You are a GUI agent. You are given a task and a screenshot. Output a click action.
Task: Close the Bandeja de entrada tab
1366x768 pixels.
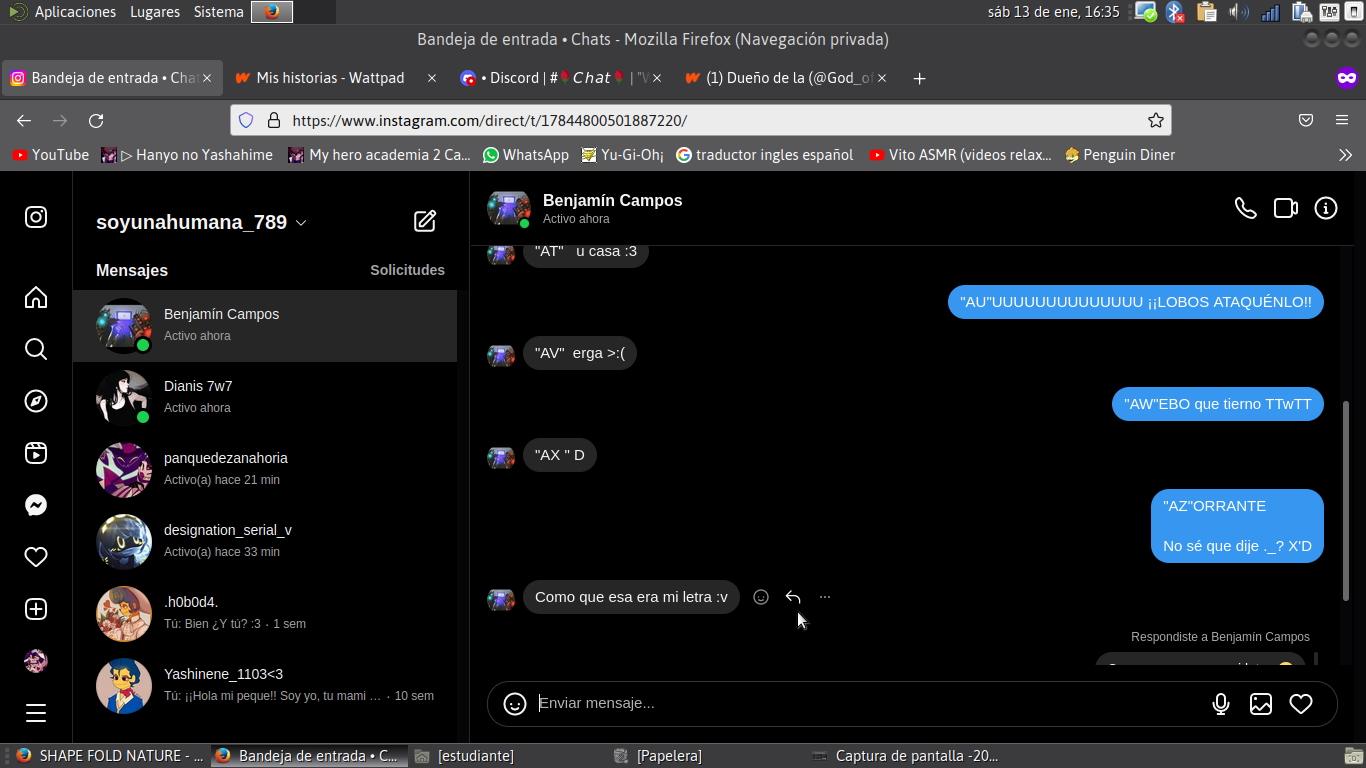click(x=207, y=78)
